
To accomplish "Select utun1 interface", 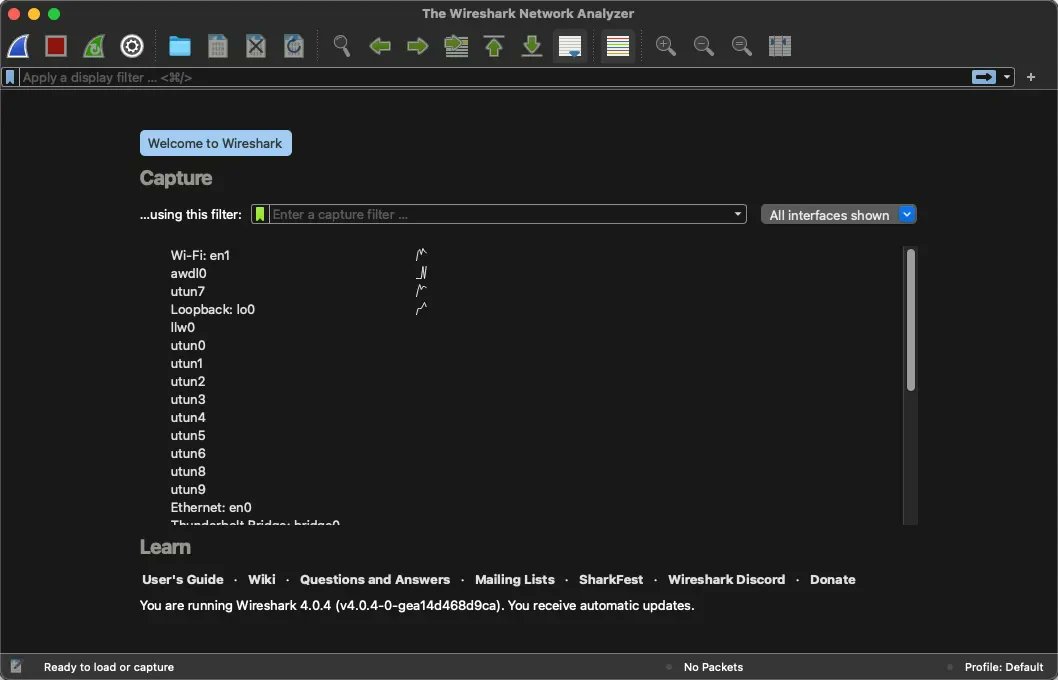I will (187, 363).
